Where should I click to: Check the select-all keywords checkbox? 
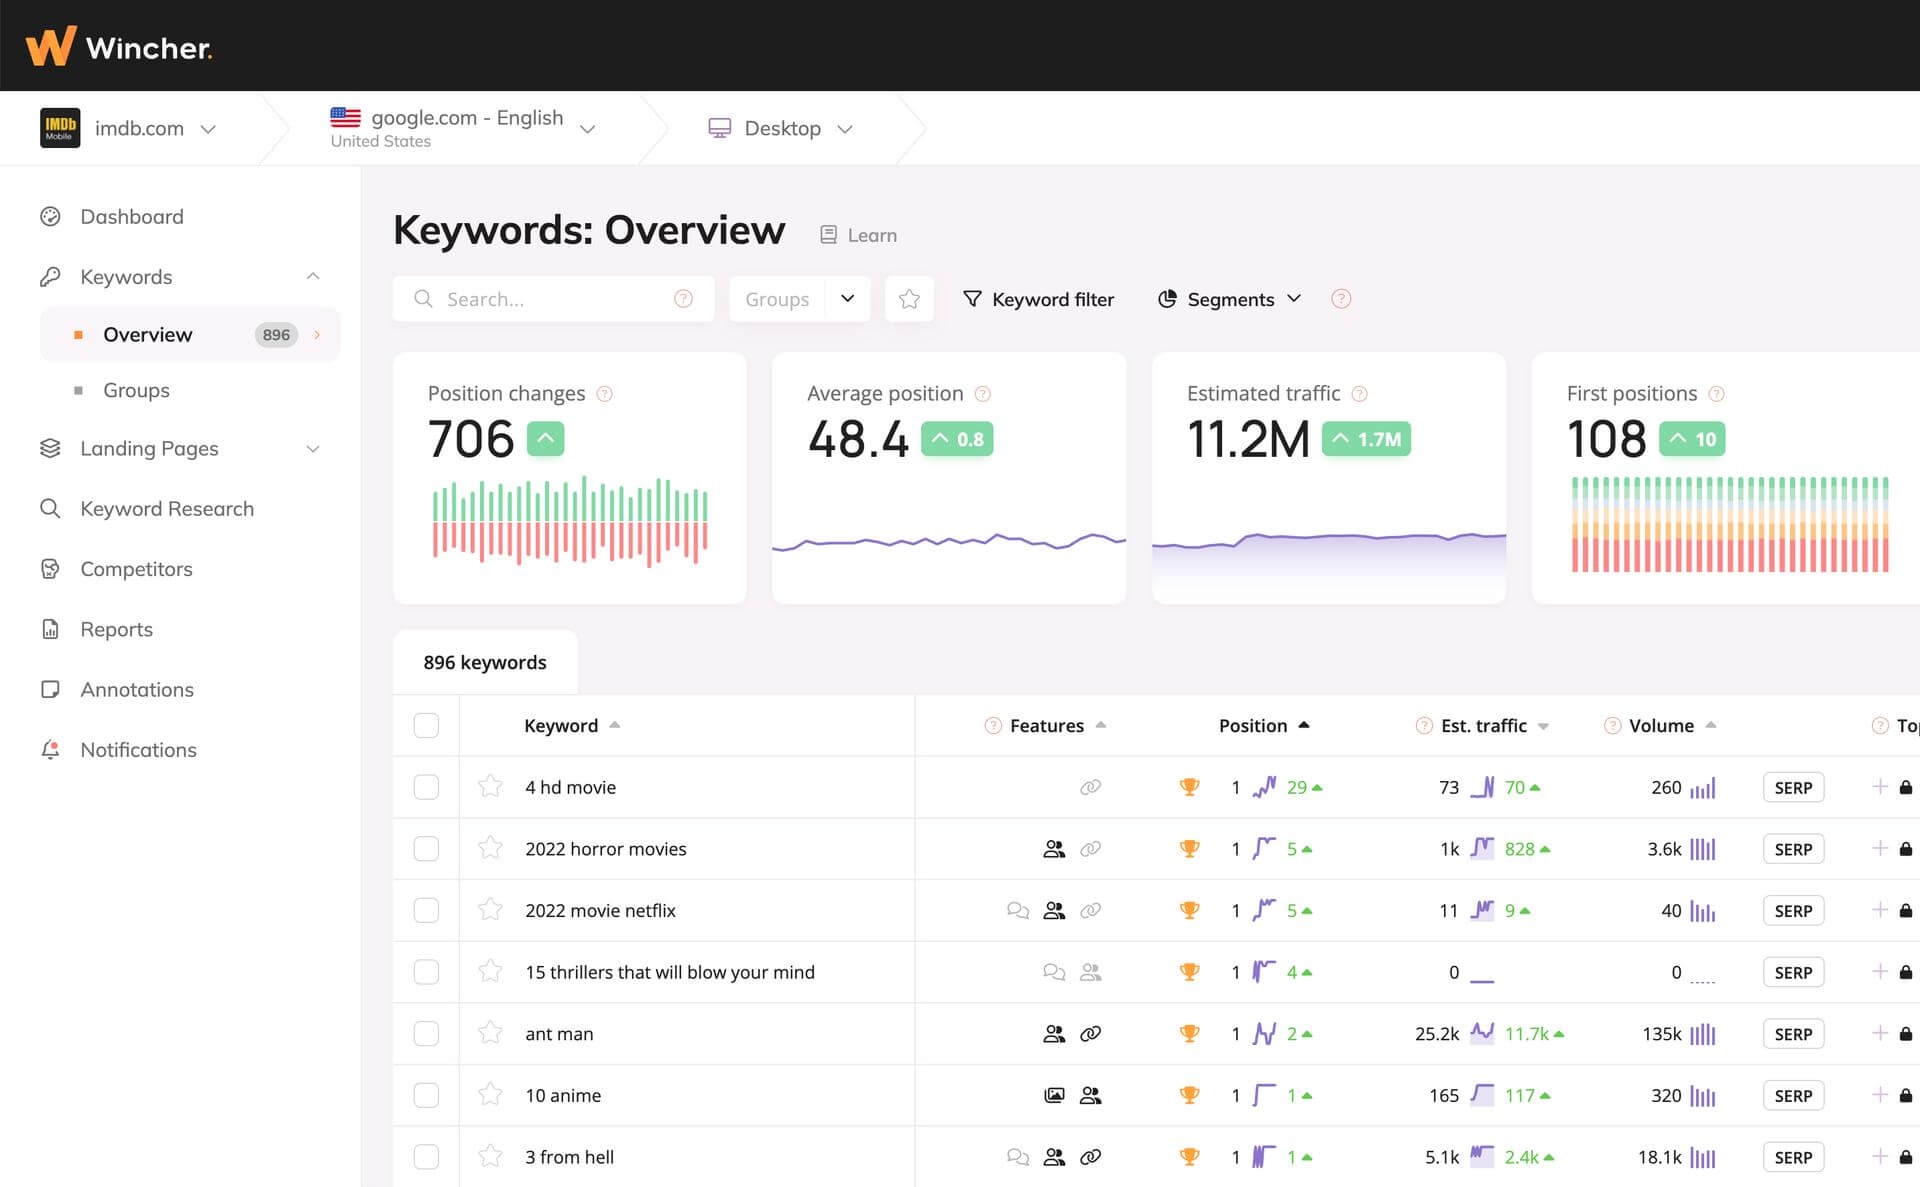[426, 725]
